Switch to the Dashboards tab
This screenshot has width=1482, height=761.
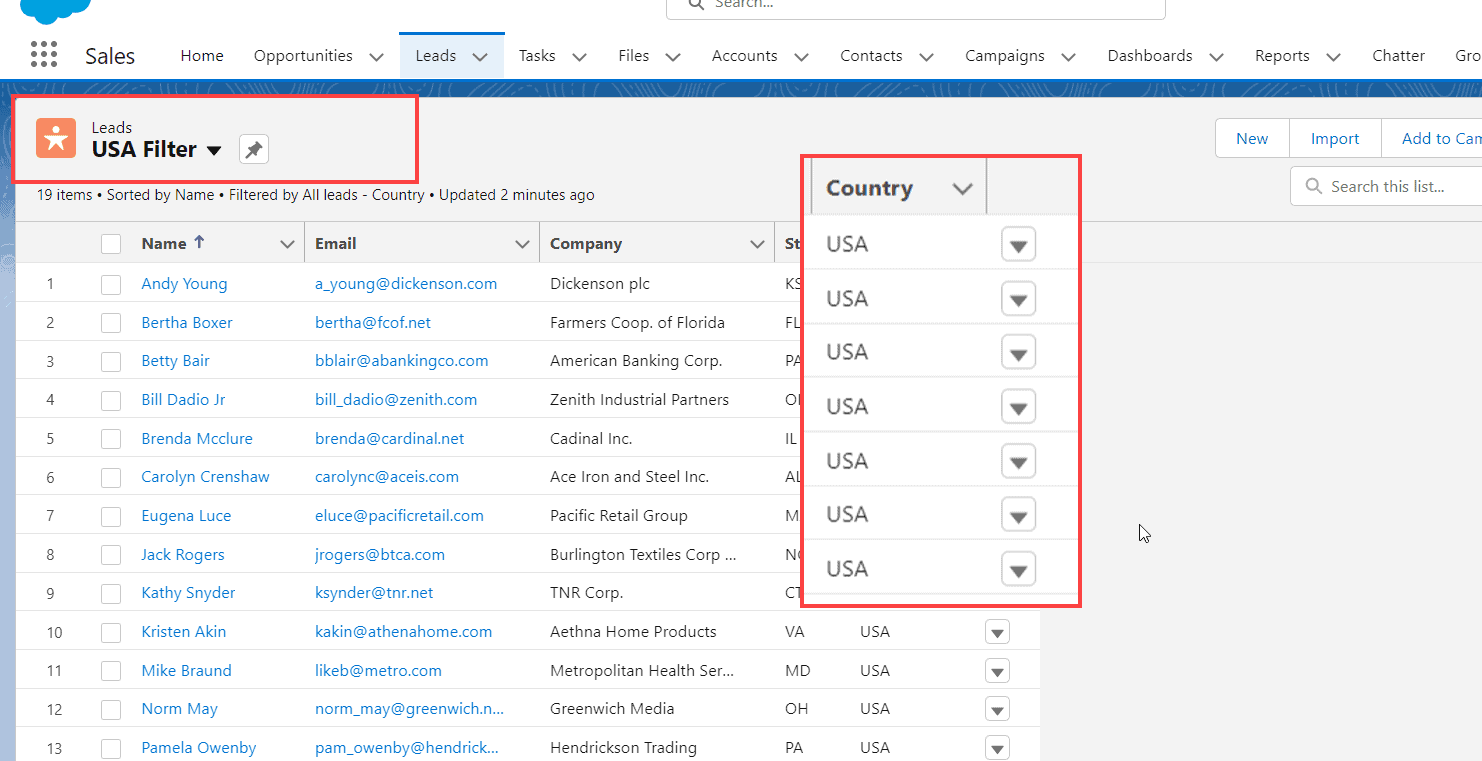click(x=1150, y=56)
